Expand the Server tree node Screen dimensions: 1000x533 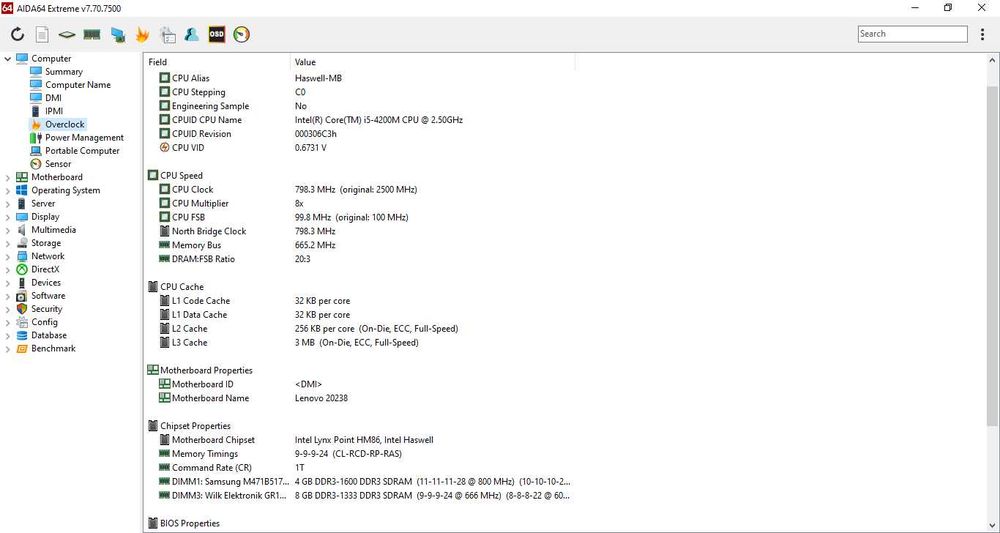(x=8, y=204)
